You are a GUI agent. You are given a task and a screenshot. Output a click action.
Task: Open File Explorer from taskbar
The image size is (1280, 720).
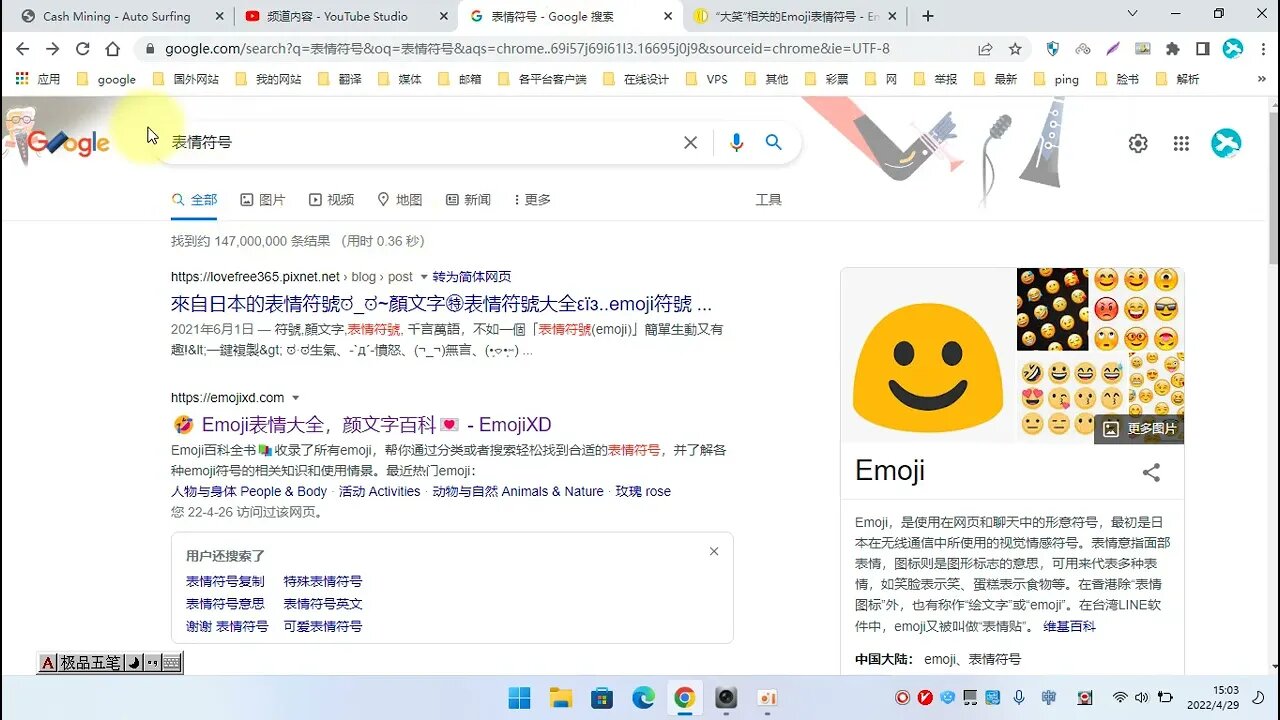click(560, 697)
